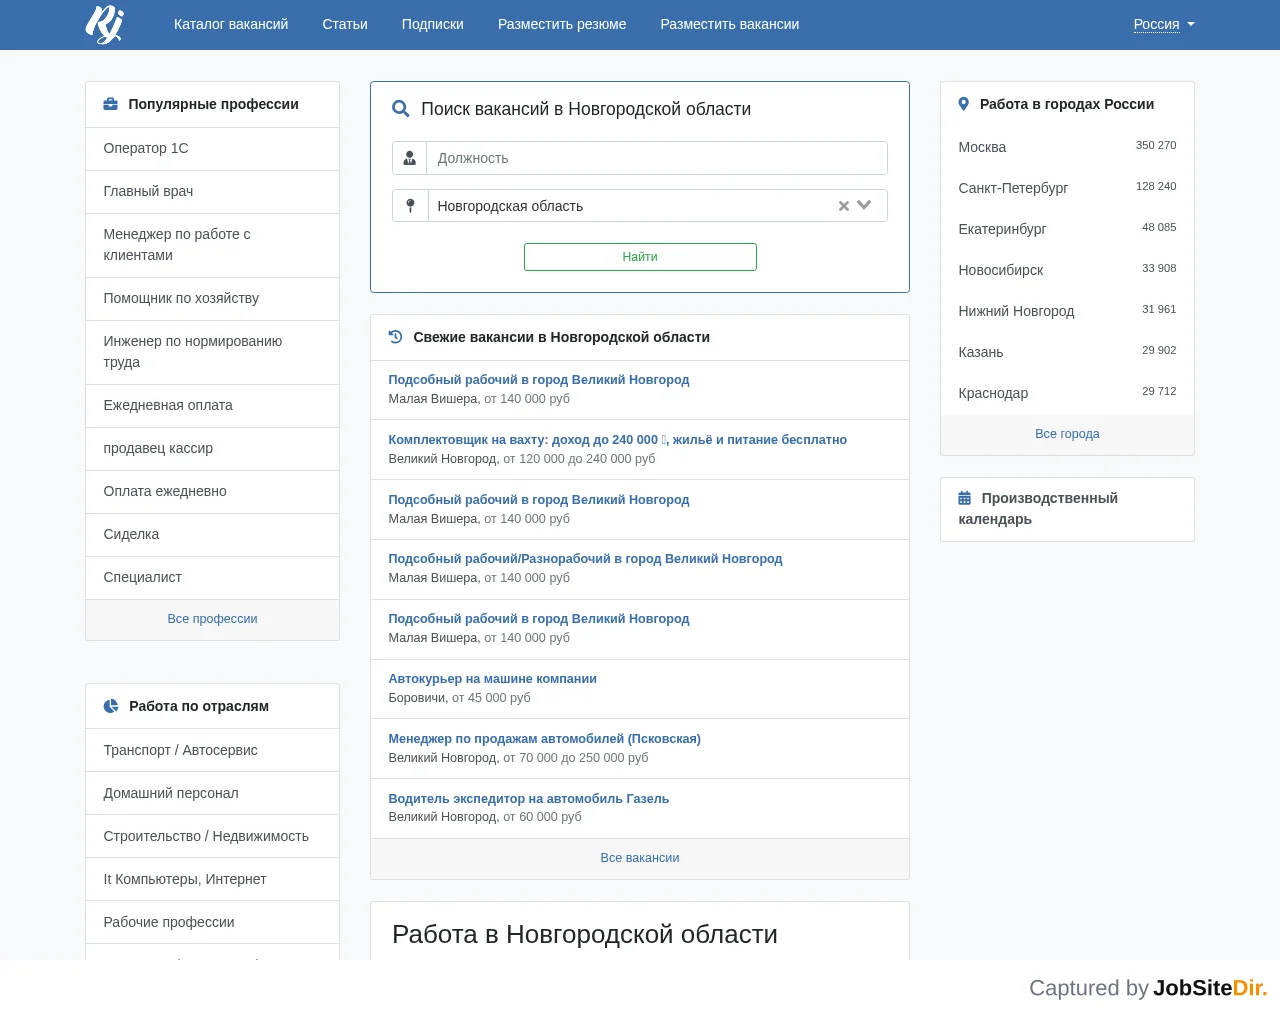This screenshot has height=1018, width=1280.
Task: Open Менеджер по продажам автомобилей vacancy
Action: click(544, 739)
